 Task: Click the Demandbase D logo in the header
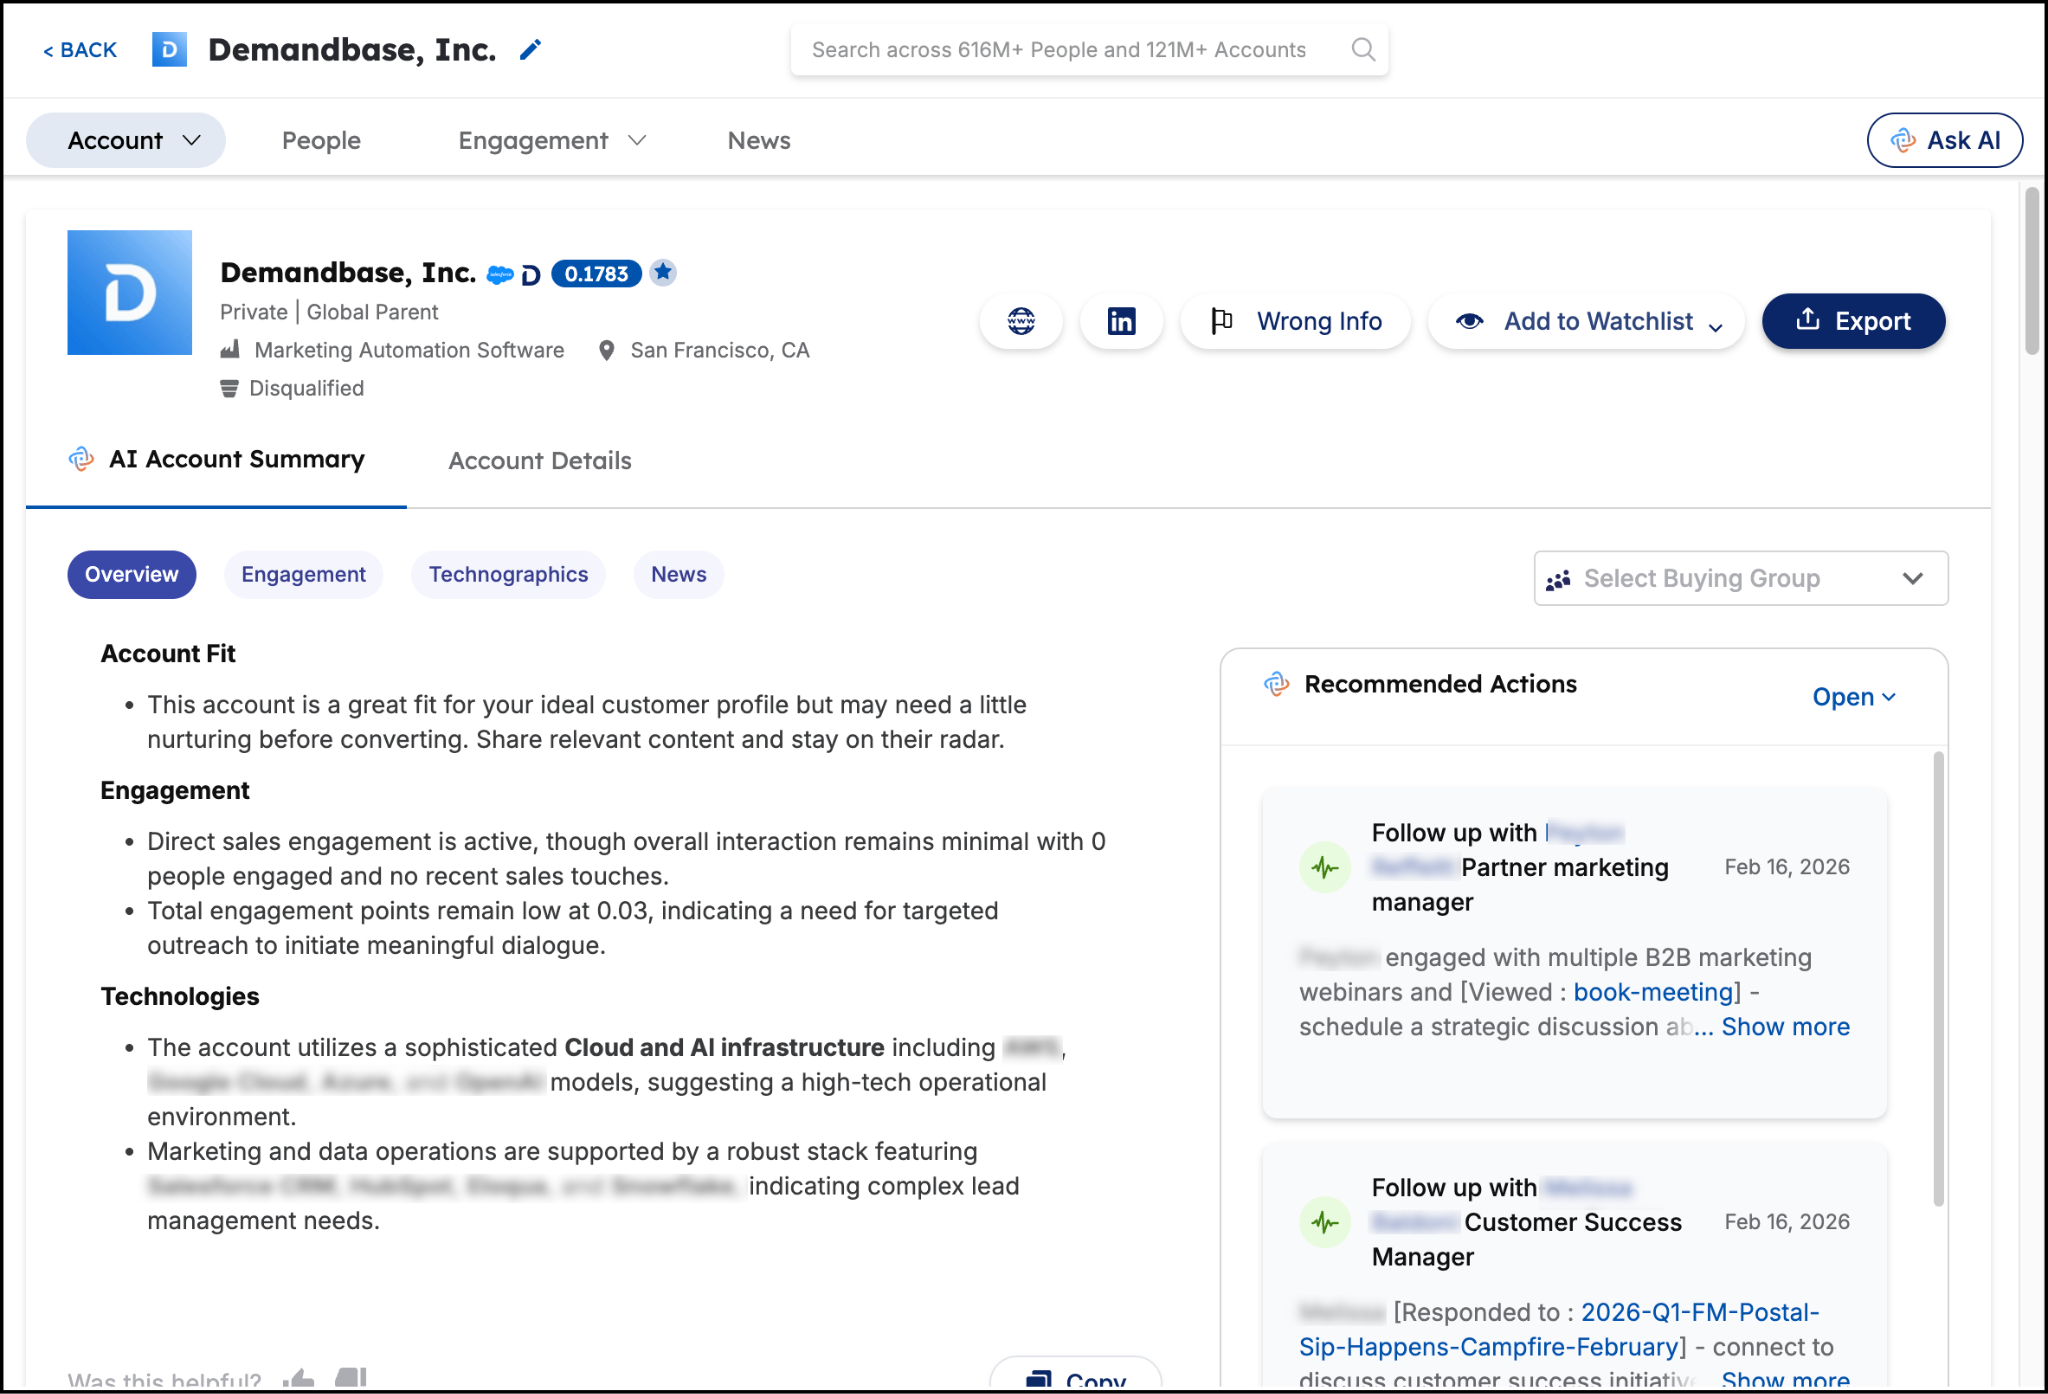(169, 49)
